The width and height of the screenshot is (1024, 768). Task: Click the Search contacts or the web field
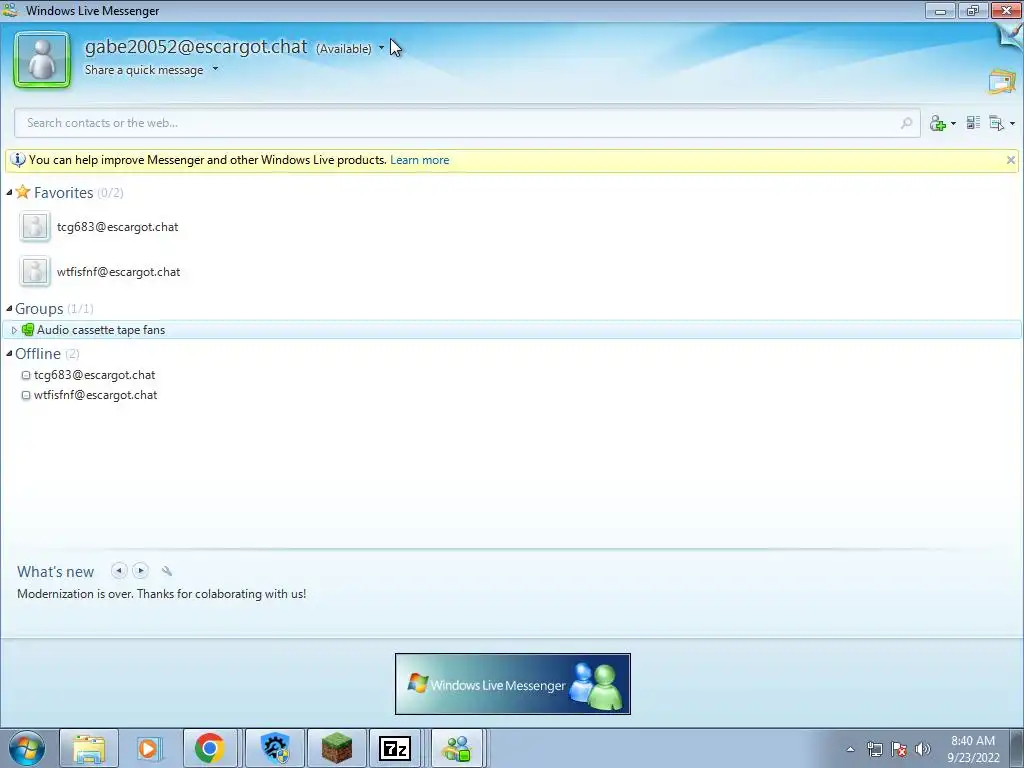point(467,123)
